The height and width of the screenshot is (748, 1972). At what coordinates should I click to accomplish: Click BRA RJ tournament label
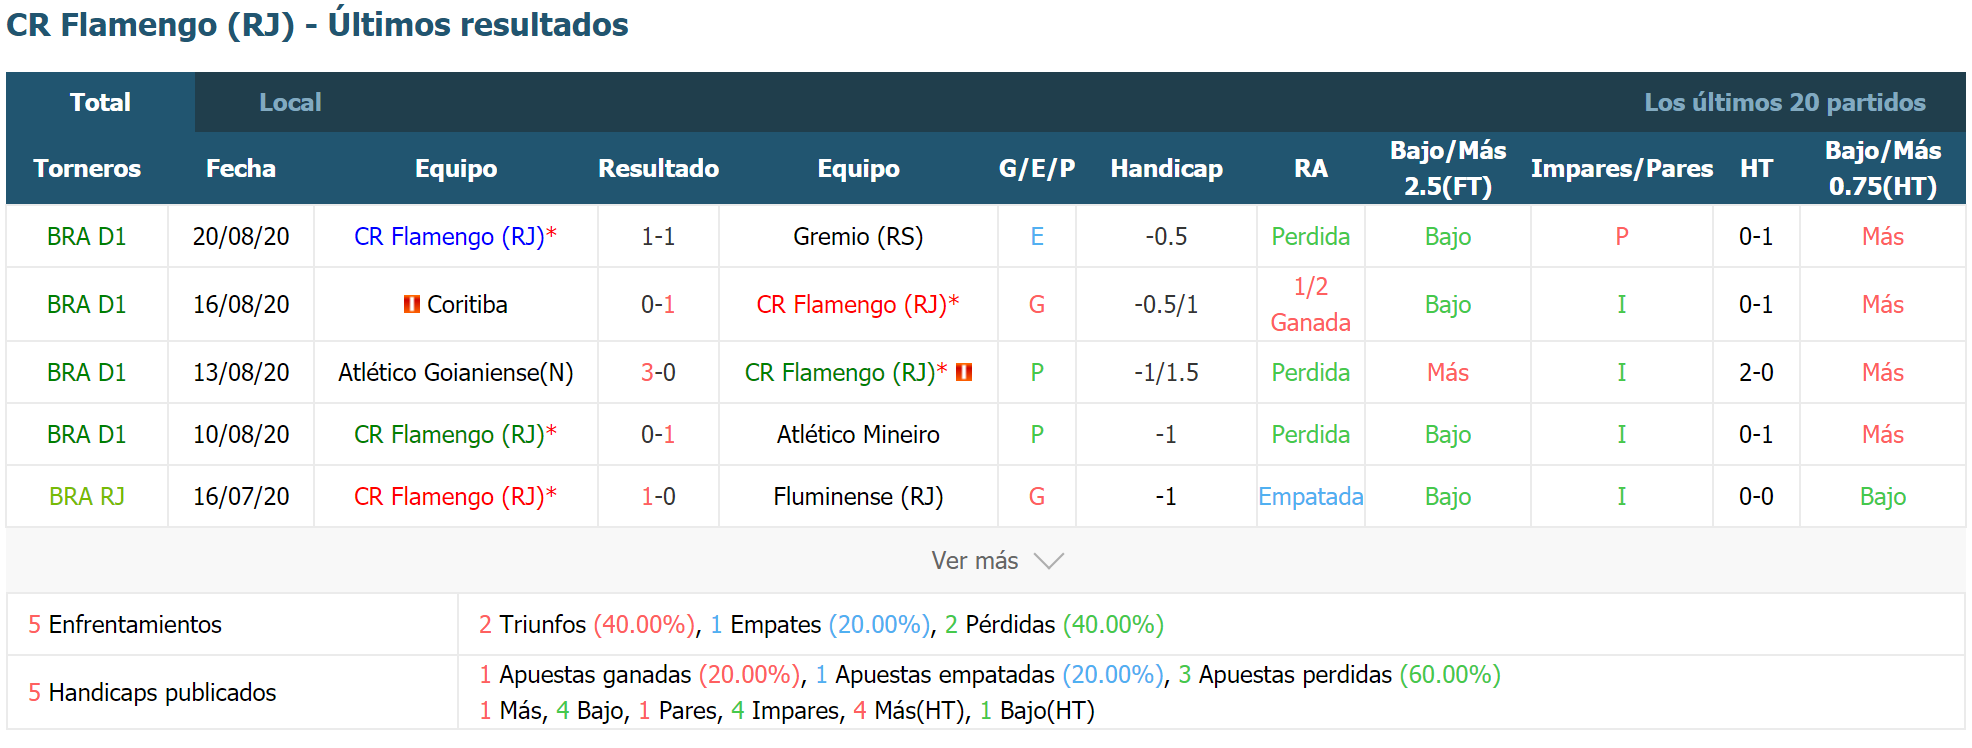[87, 496]
